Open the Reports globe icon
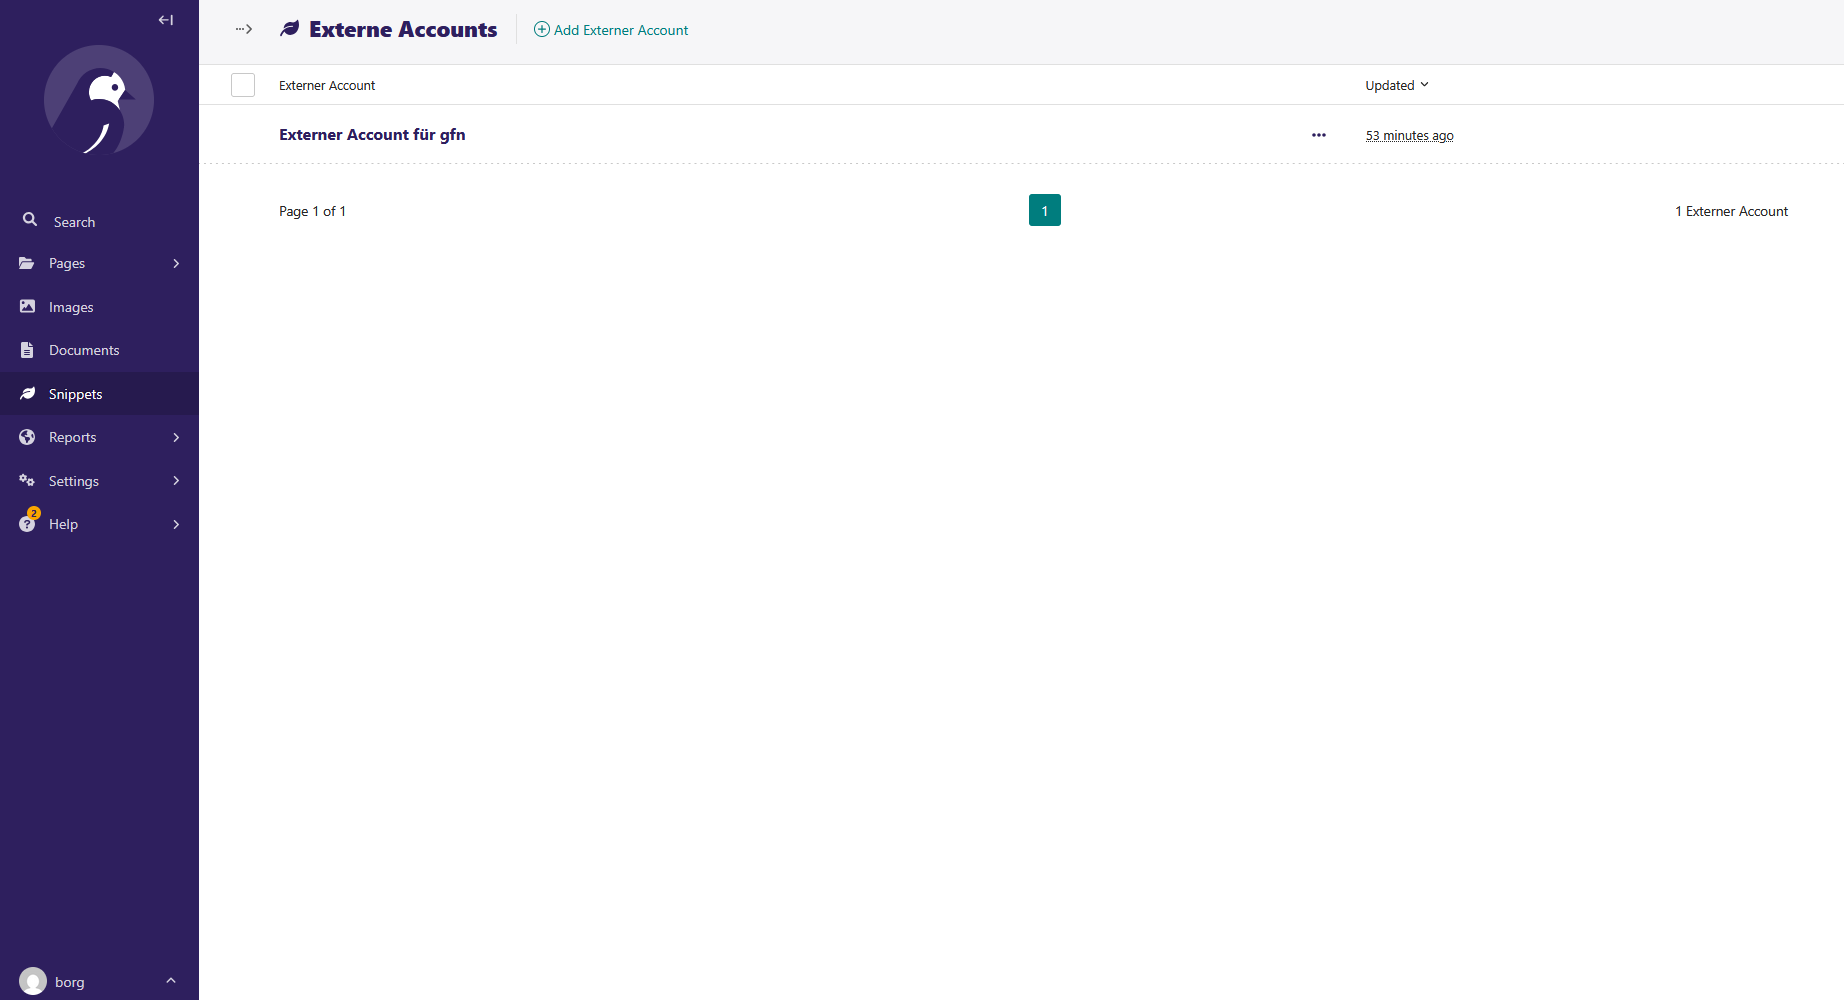 [28, 437]
